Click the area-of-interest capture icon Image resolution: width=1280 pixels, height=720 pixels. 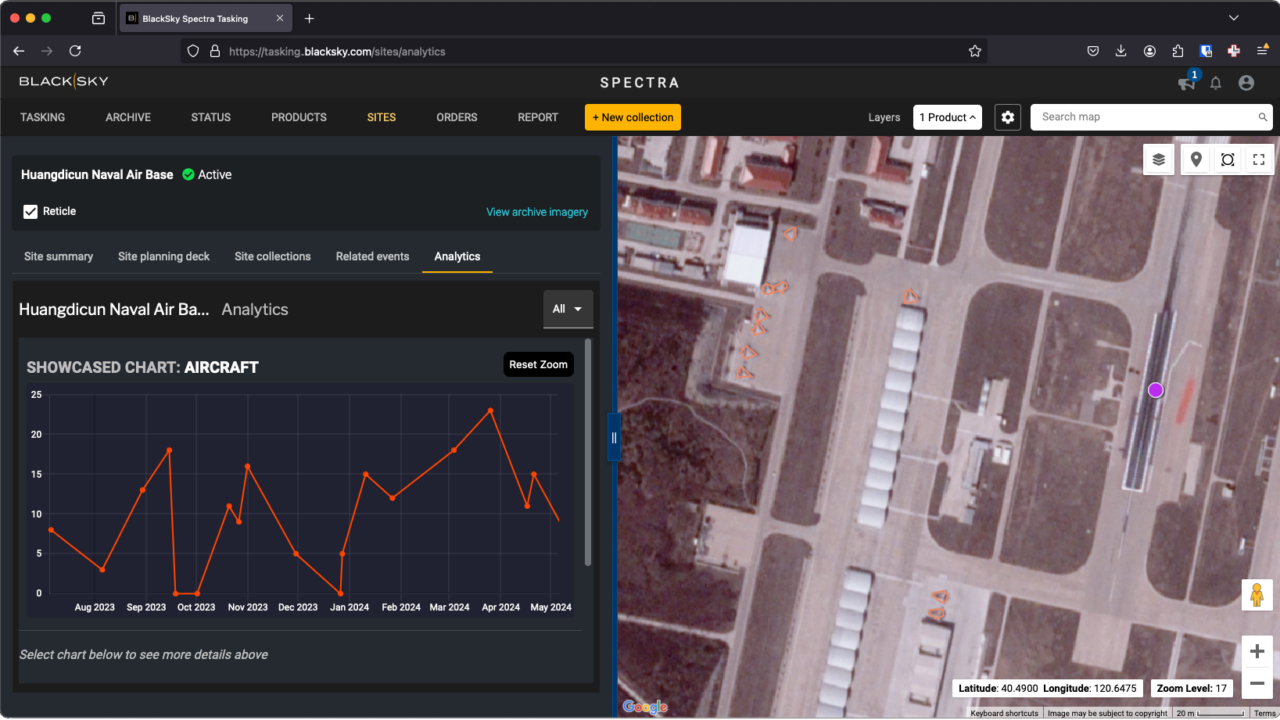[x=1227, y=159]
